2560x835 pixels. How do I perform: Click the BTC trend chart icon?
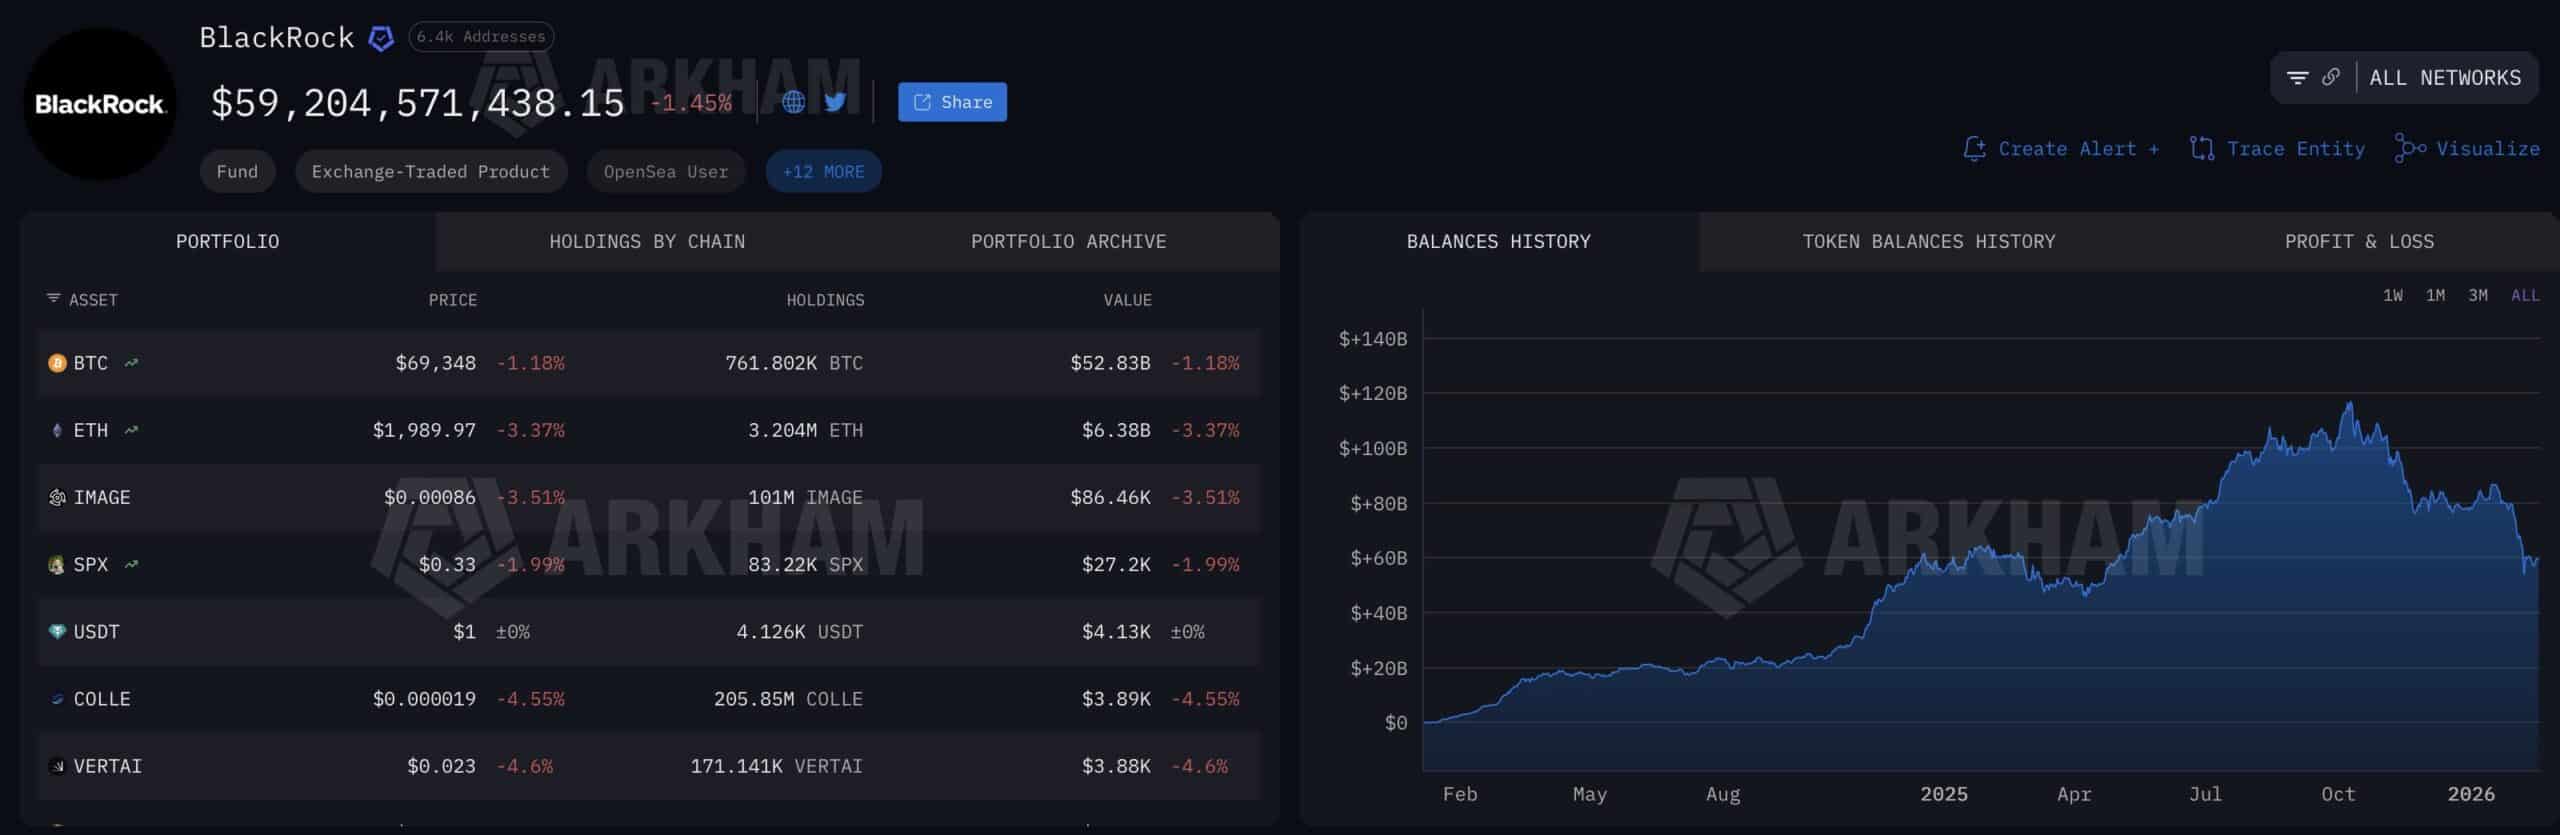pos(131,363)
